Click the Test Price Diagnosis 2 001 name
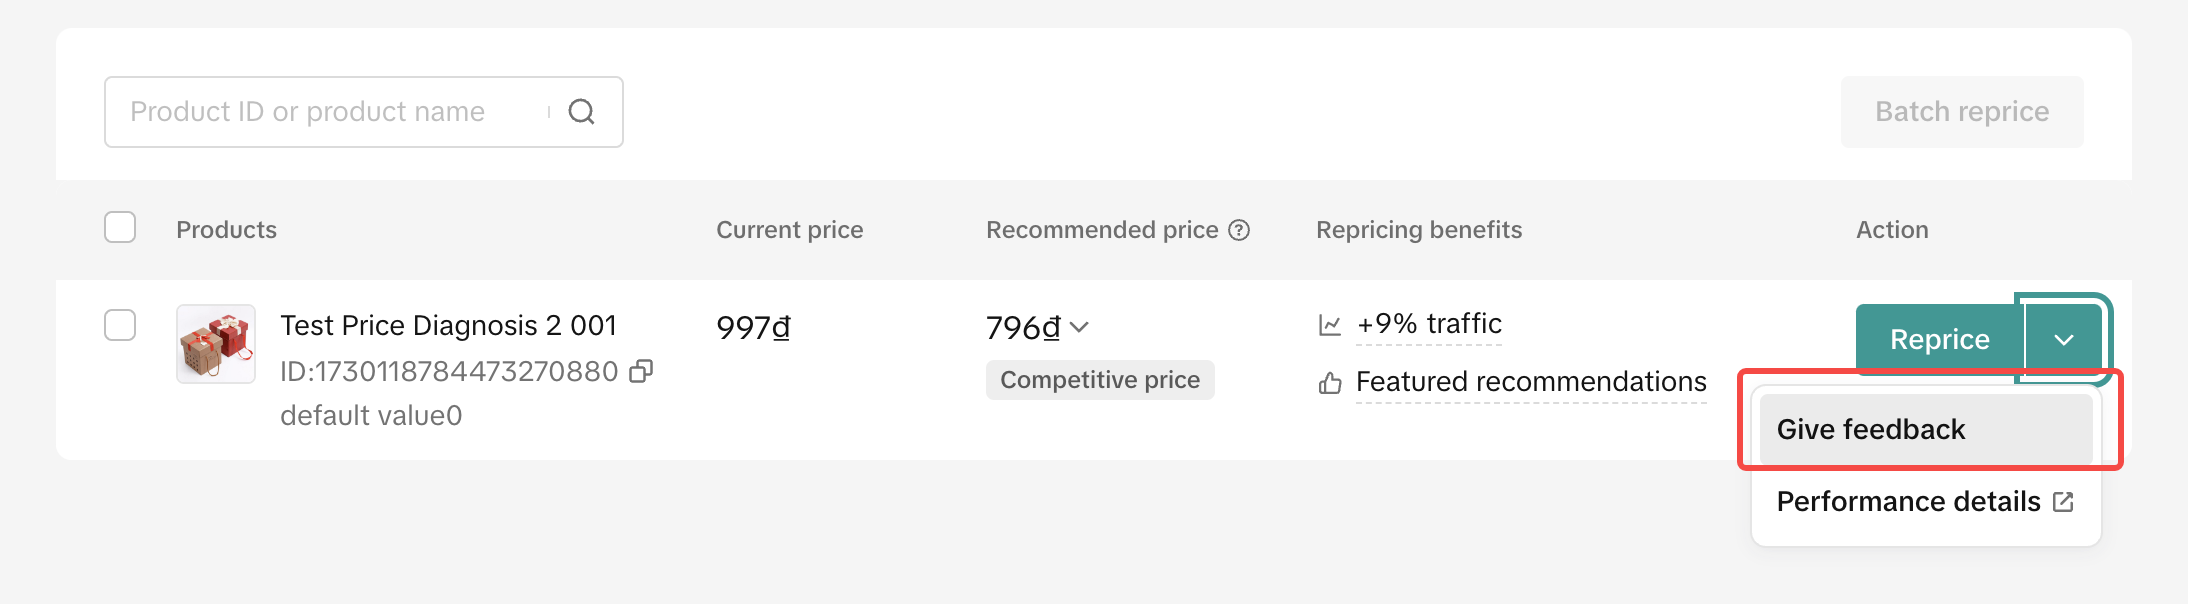Viewport: 2188px width, 604px height. pos(448,326)
